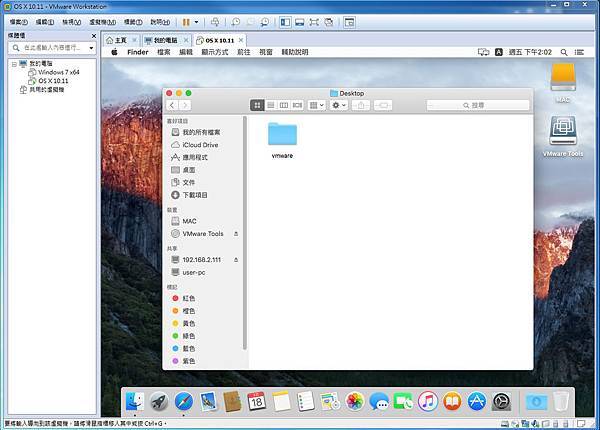Select purple tag in Finder sidebar
This screenshot has width=600, height=430.
189,361
